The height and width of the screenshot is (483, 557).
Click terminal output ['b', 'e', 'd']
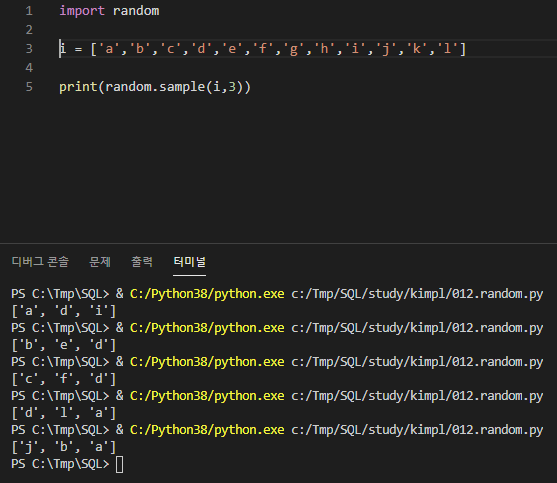point(64,345)
